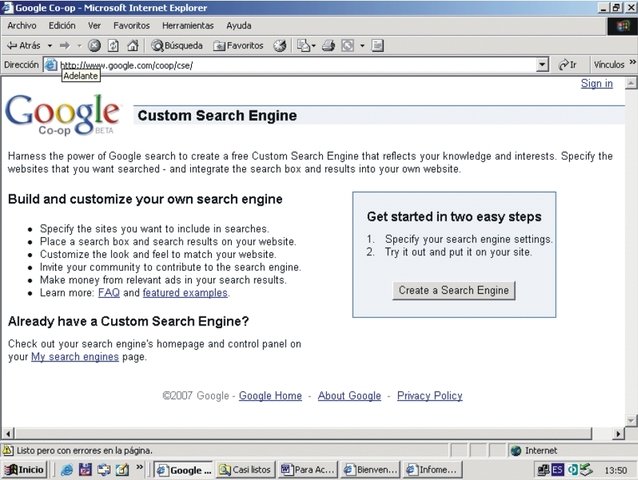Click the network tray icon
The image size is (638, 480).
544,470
